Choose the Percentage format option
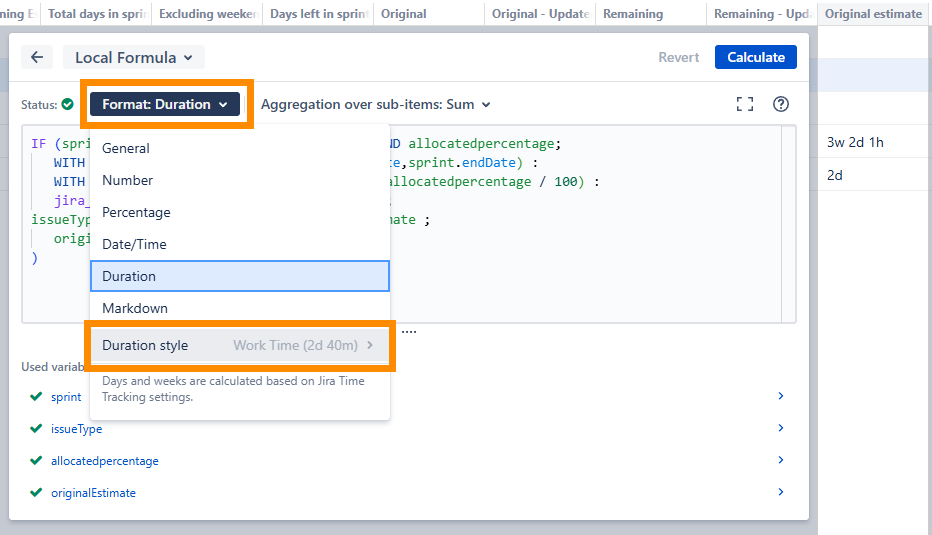 (240, 212)
